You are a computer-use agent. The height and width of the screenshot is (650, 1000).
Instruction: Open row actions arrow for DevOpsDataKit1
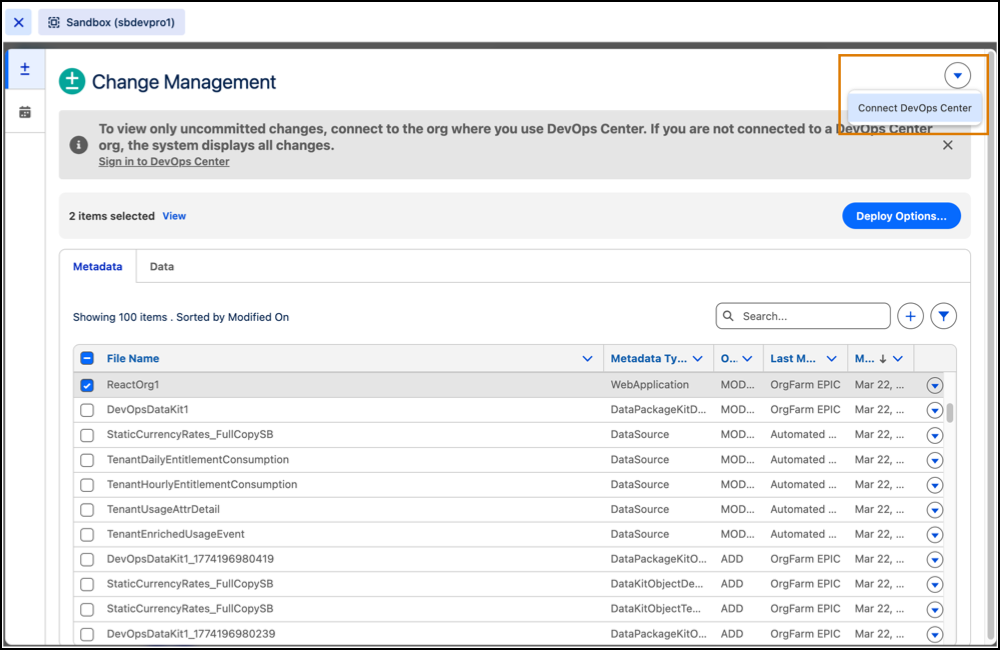point(934,410)
